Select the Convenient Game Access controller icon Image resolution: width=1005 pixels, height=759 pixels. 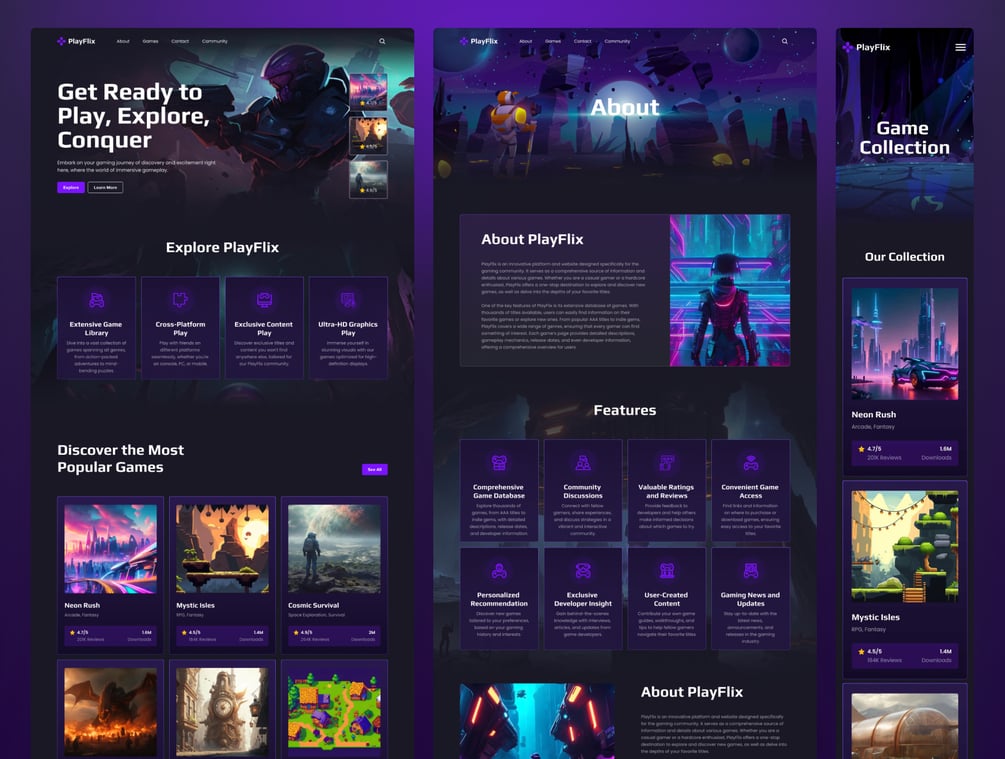pyautogui.click(x=751, y=462)
